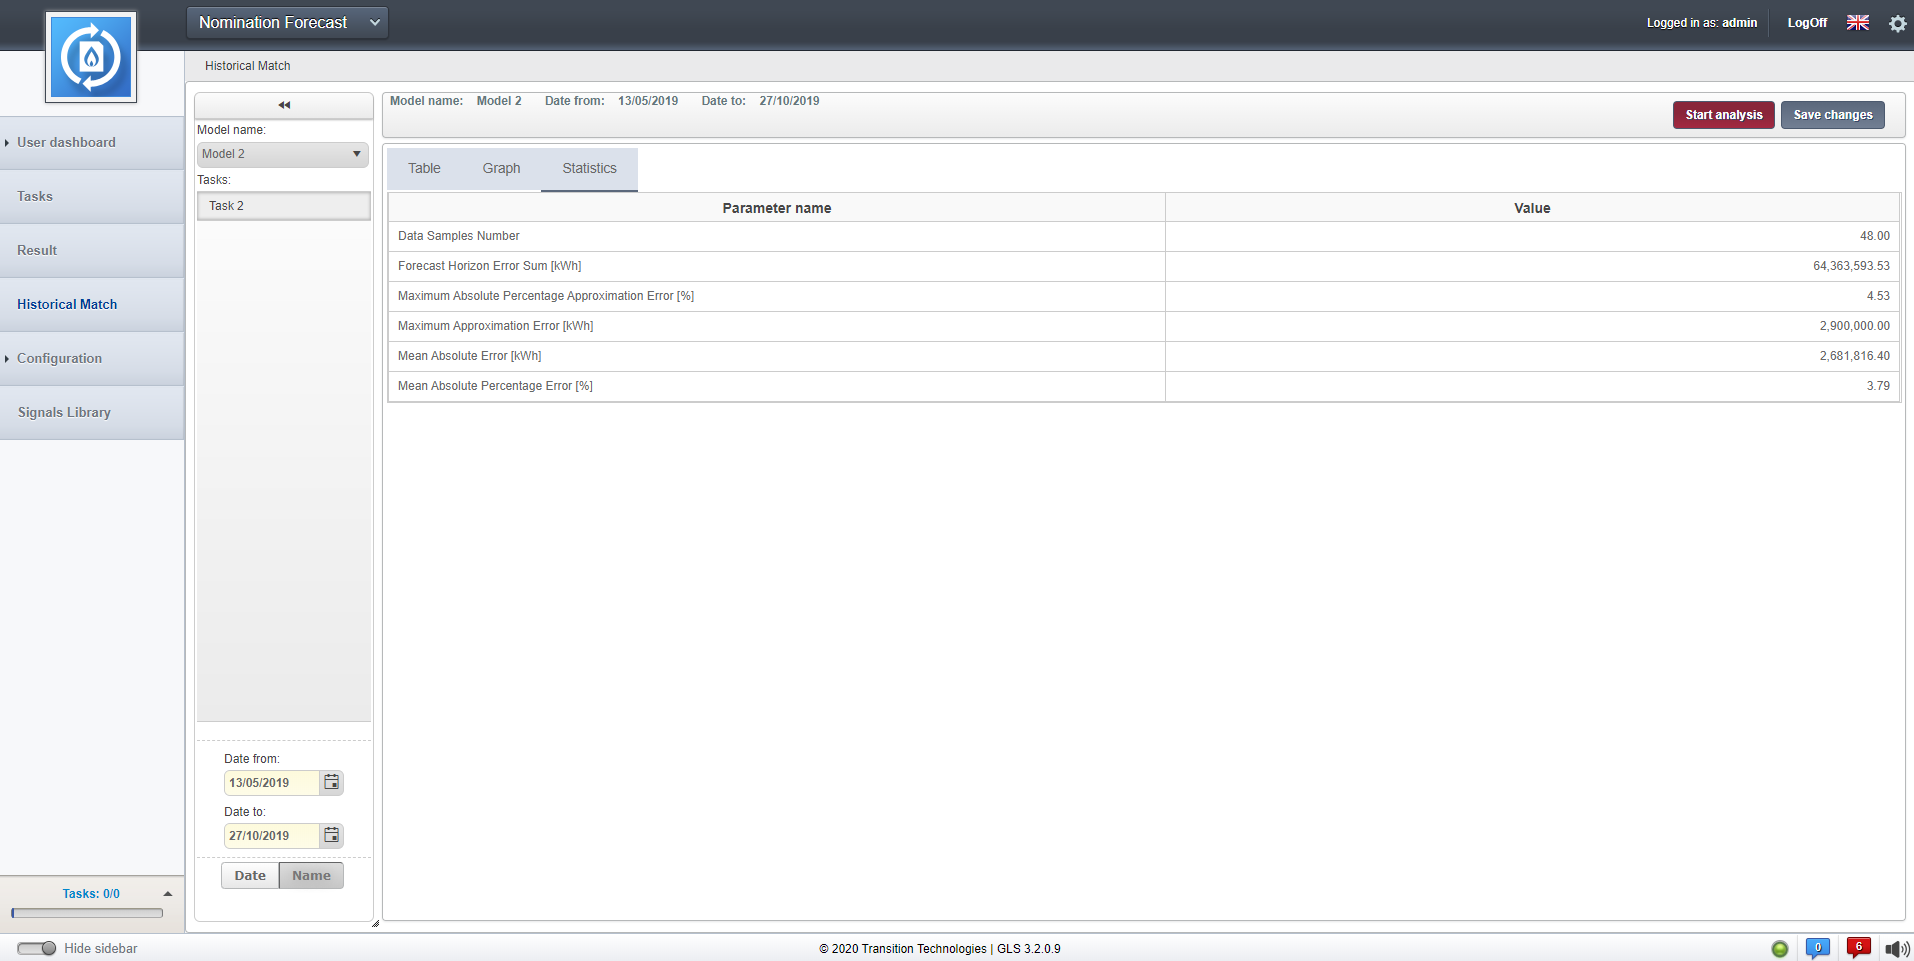Open blue message notifications icon
1914x961 pixels.
(1817, 947)
